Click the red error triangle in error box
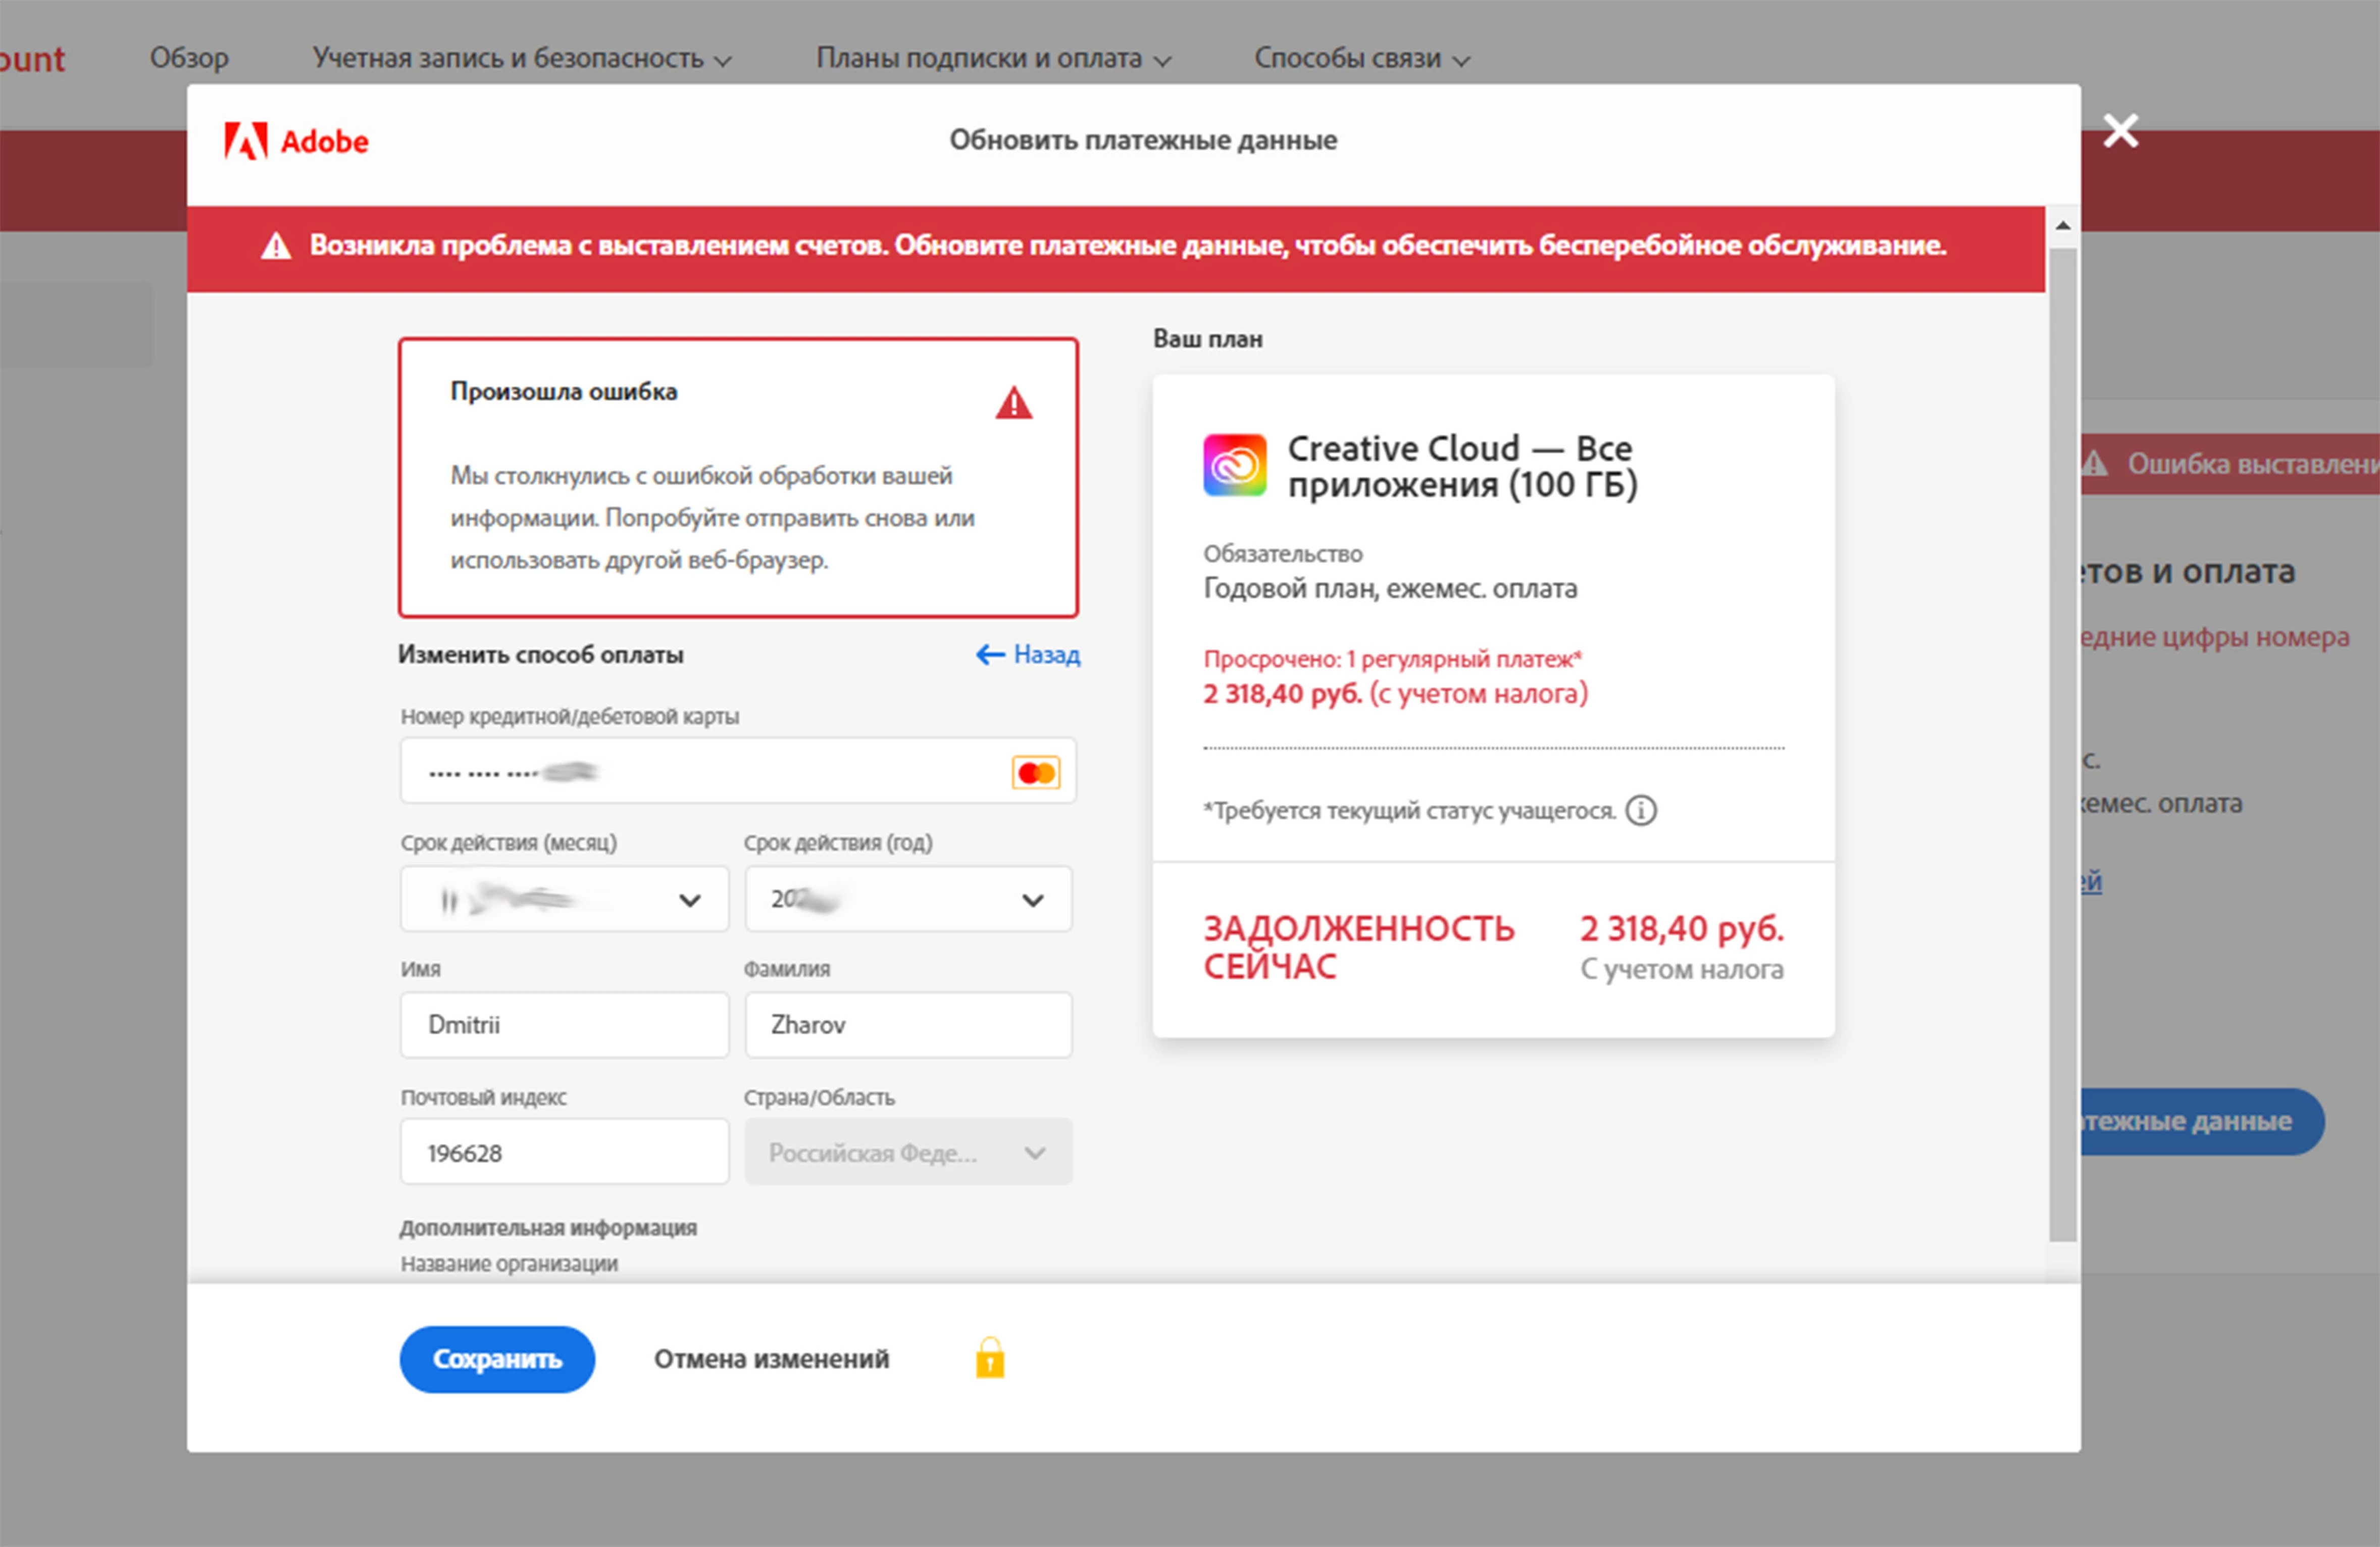This screenshot has height=1547, width=2380. [x=1013, y=403]
